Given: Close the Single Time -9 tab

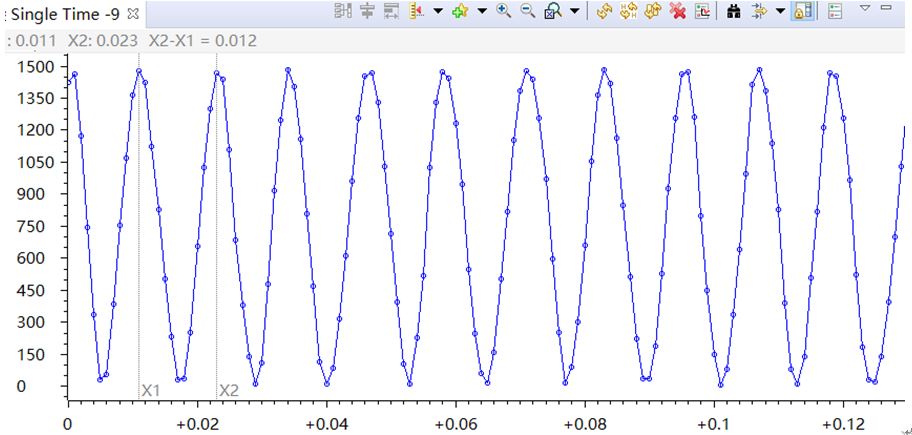Looking at the screenshot, I should click(x=133, y=13).
